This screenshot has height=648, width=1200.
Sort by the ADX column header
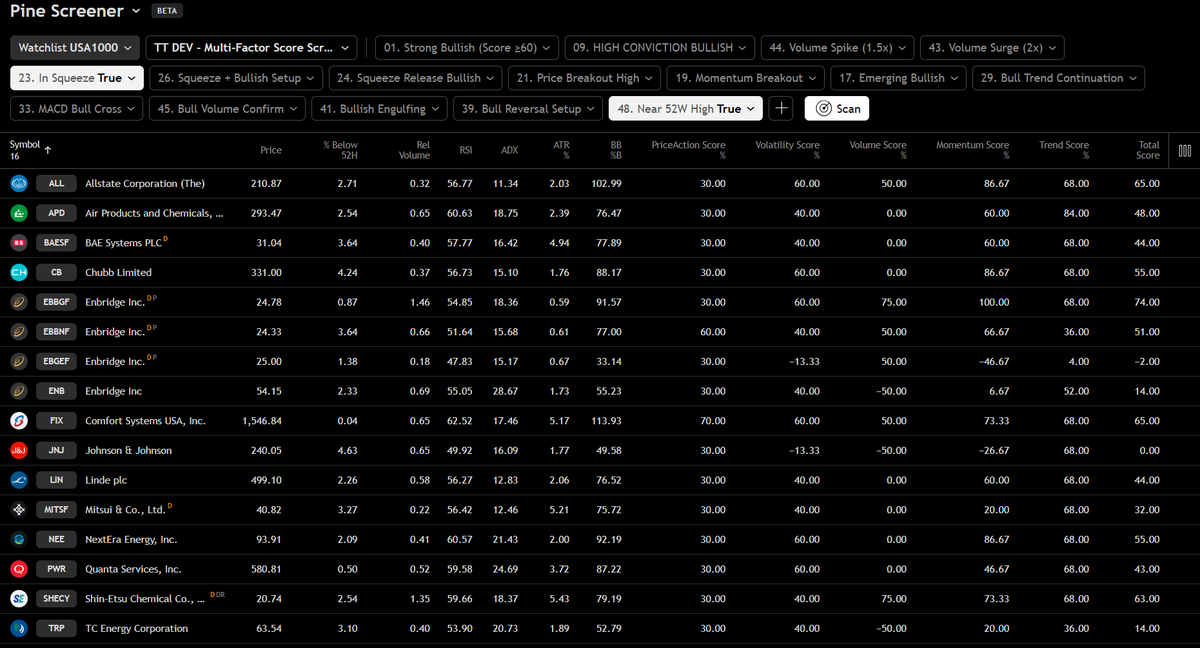coord(509,150)
